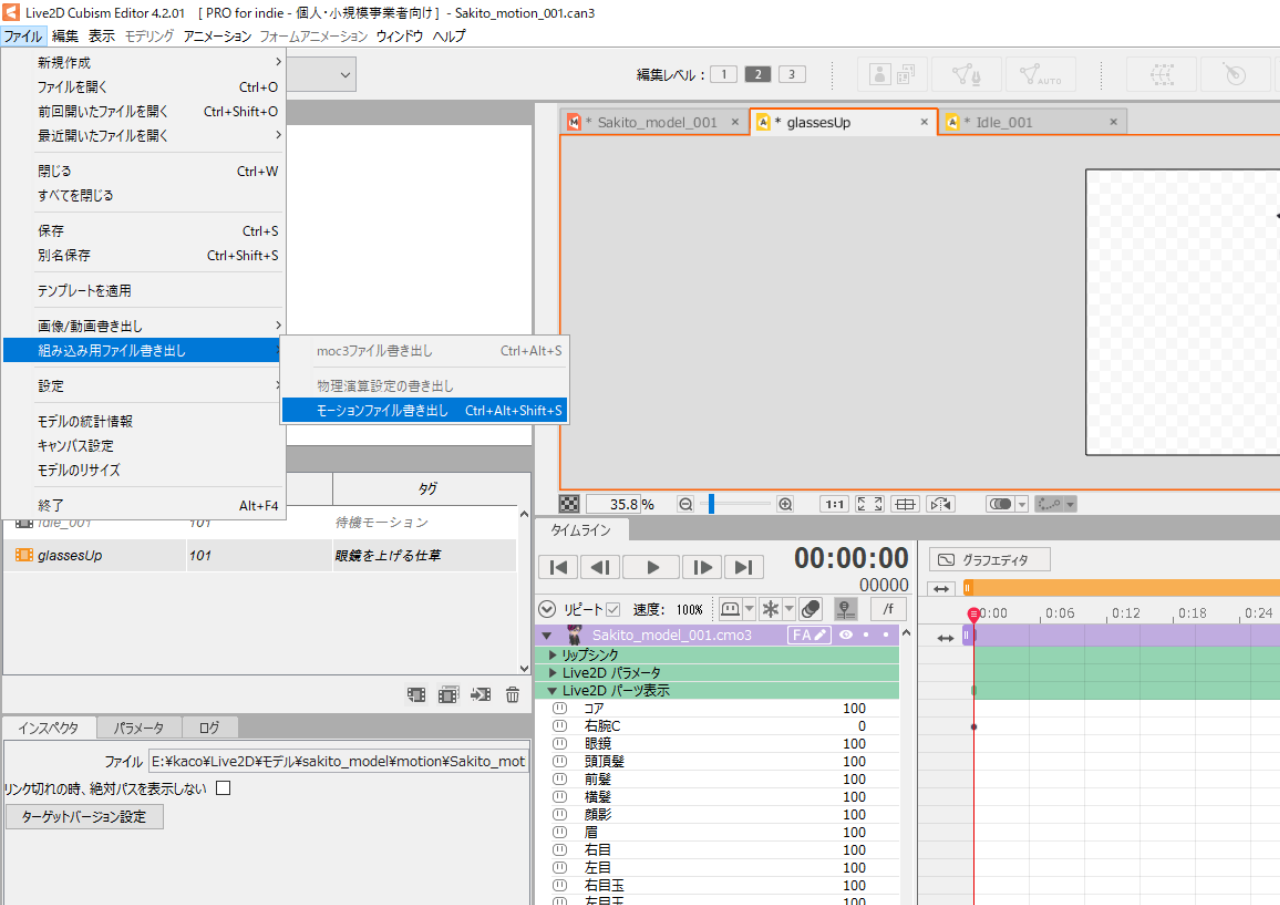The image size is (1280, 905).
Task: Click the FA form animation edit button
Action: 810,635
